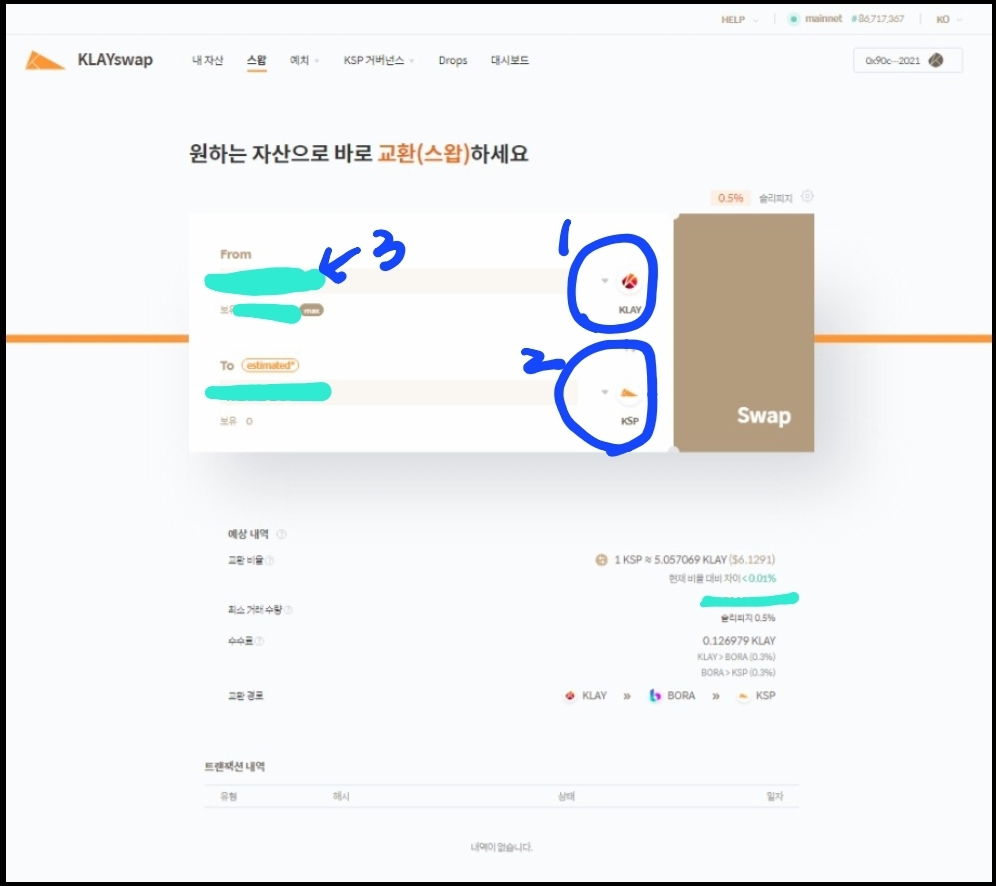Click help icon next to 교환 비율

[269, 560]
